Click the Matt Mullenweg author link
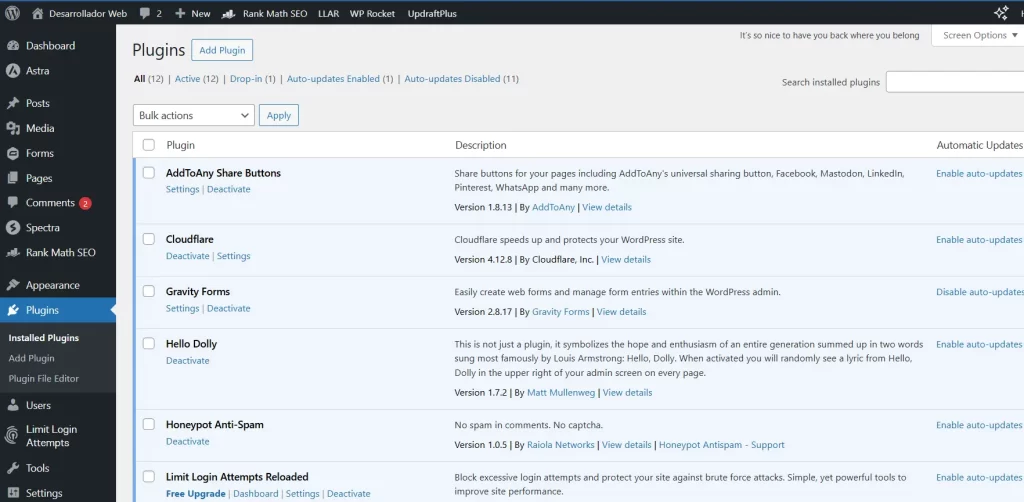The width and height of the screenshot is (1024, 502). pyautogui.click(x=561, y=392)
